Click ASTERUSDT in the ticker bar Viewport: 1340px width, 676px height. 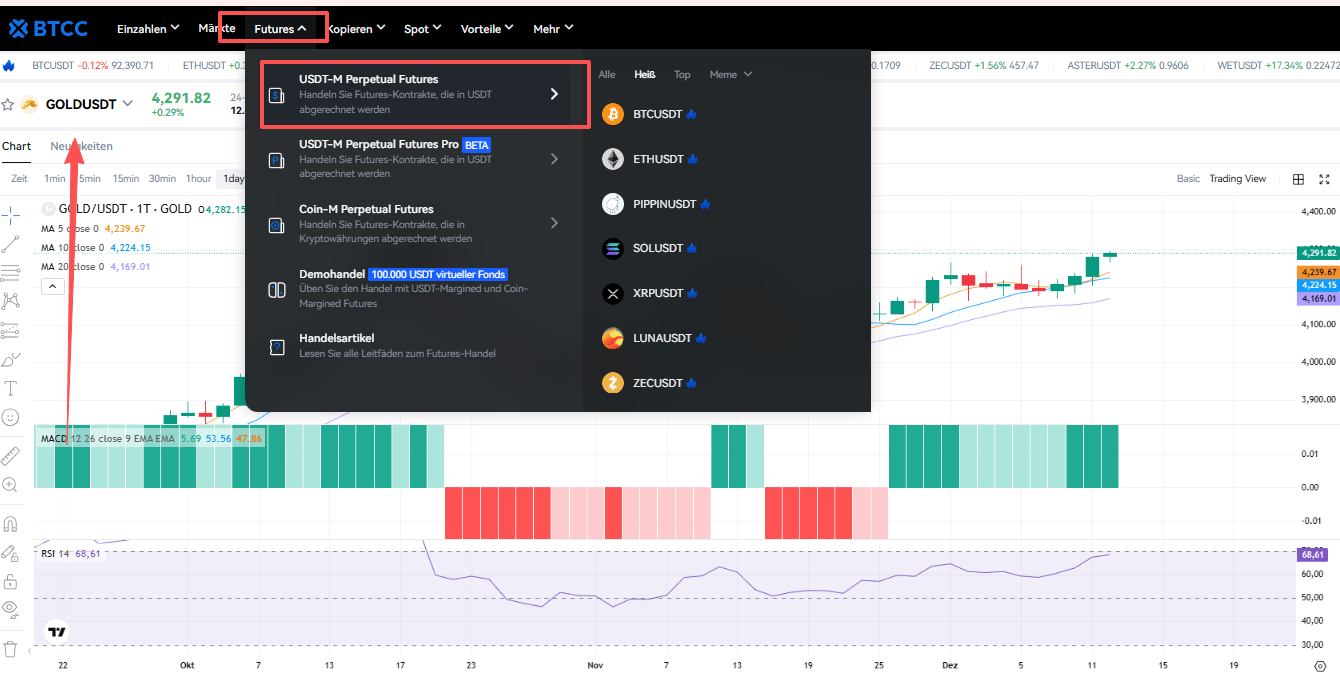(1128, 66)
